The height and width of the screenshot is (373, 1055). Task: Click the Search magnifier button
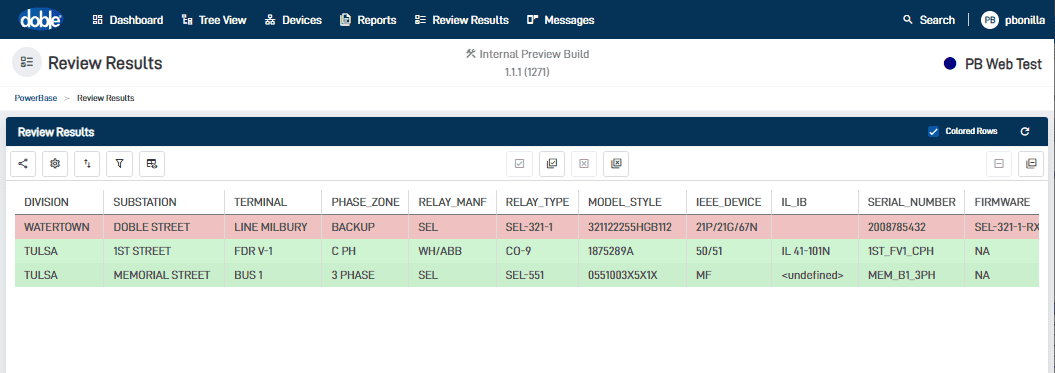point(929,20)
